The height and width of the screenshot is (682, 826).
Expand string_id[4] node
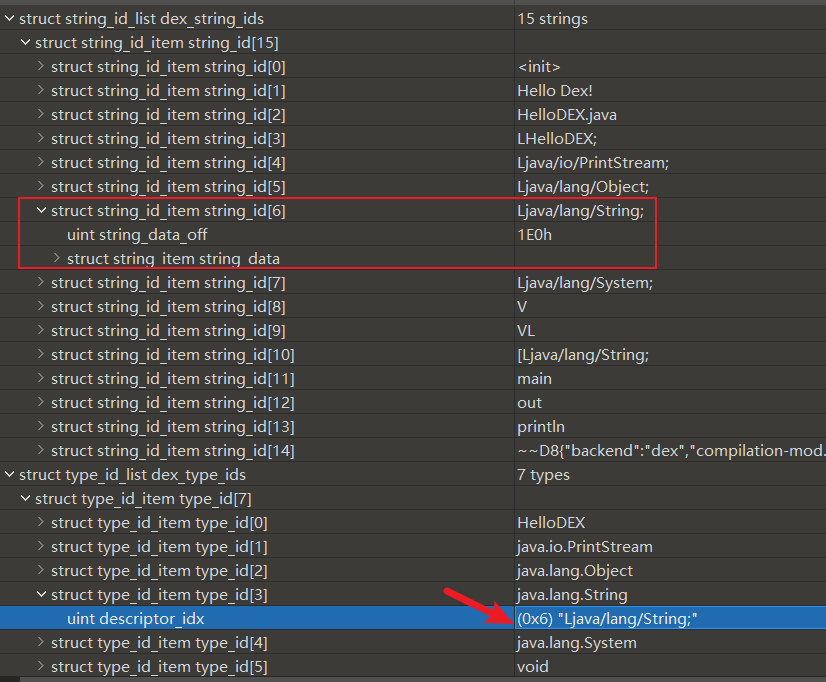[x=41, y=162]
